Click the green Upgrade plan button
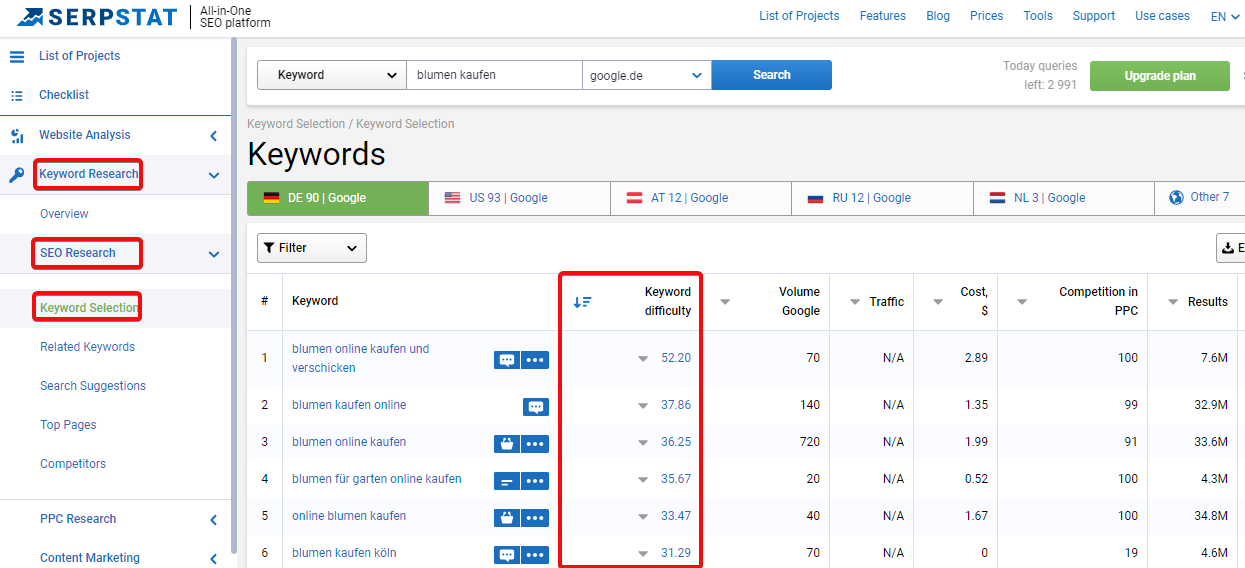The image size is (1245, 568). tap(1160, 76)
